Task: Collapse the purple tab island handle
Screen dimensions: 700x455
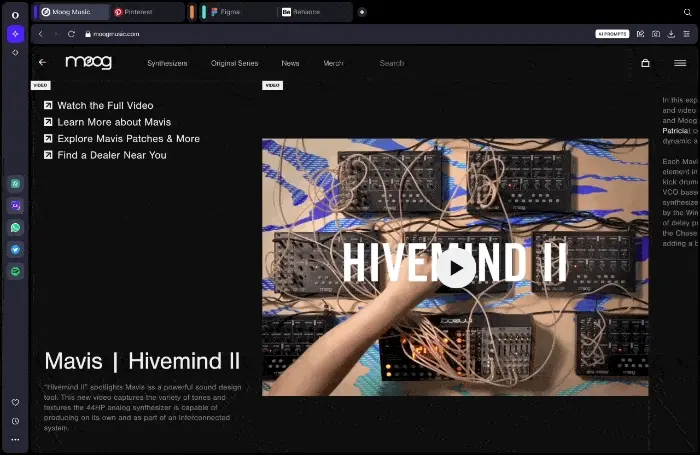Action: [36, 12]
